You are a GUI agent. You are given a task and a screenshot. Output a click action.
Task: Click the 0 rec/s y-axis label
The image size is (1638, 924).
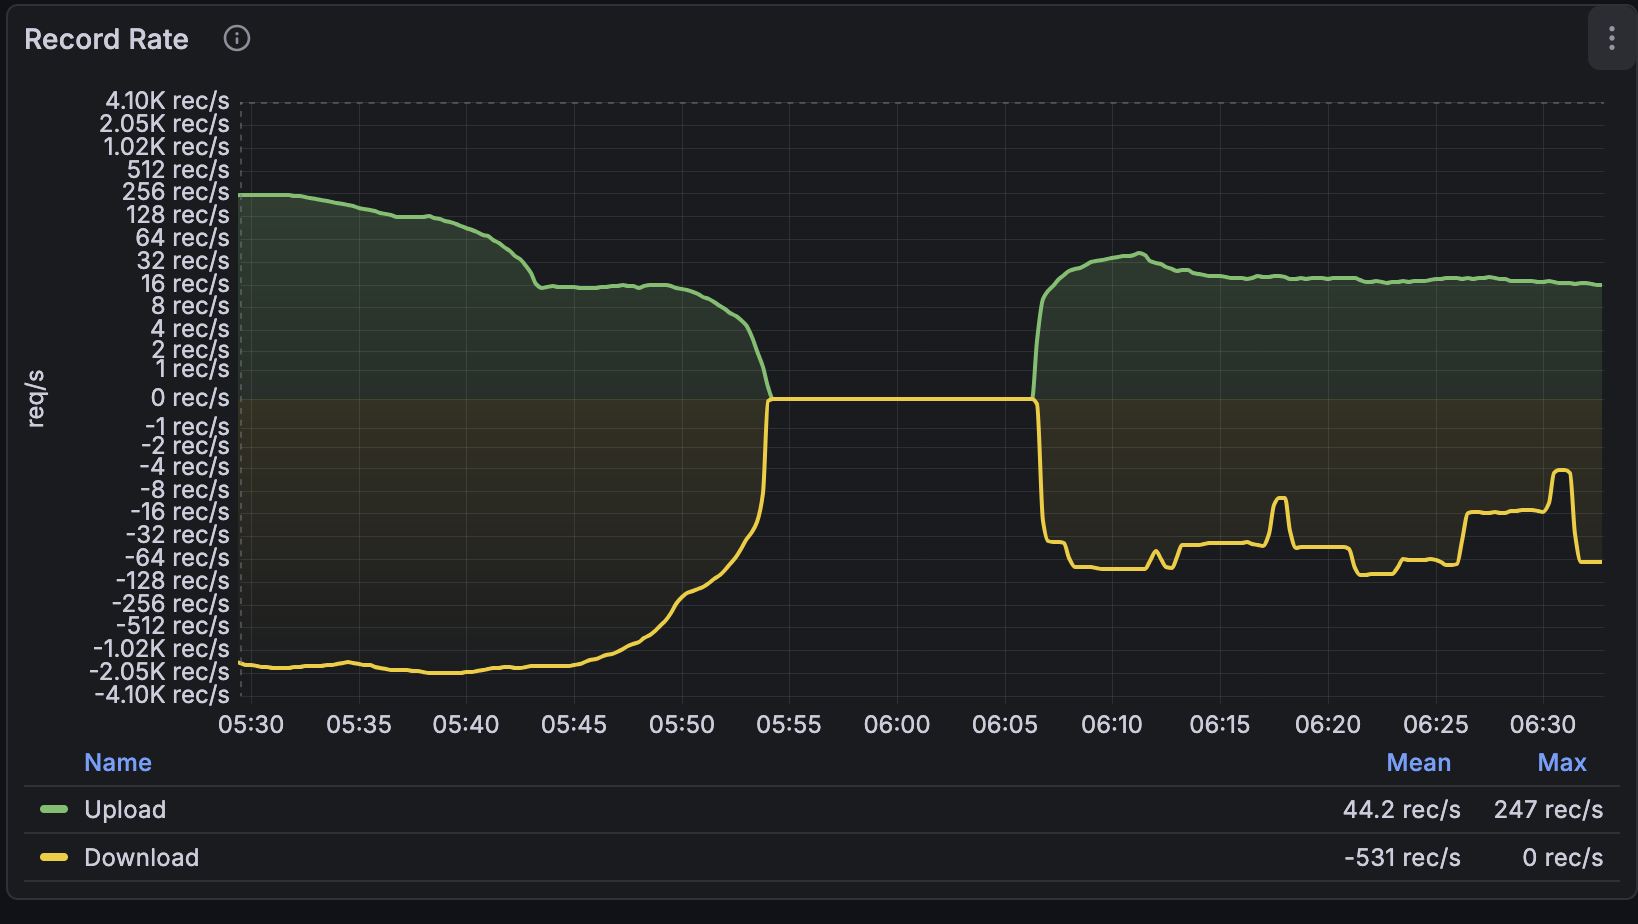190,398
